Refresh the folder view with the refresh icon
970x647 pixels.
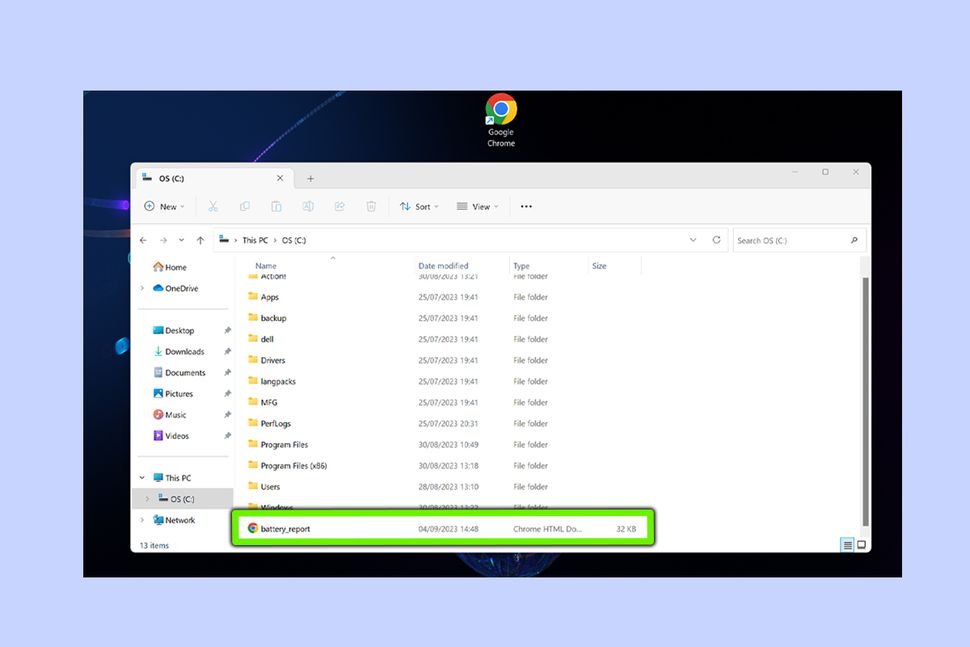(717, 240)
